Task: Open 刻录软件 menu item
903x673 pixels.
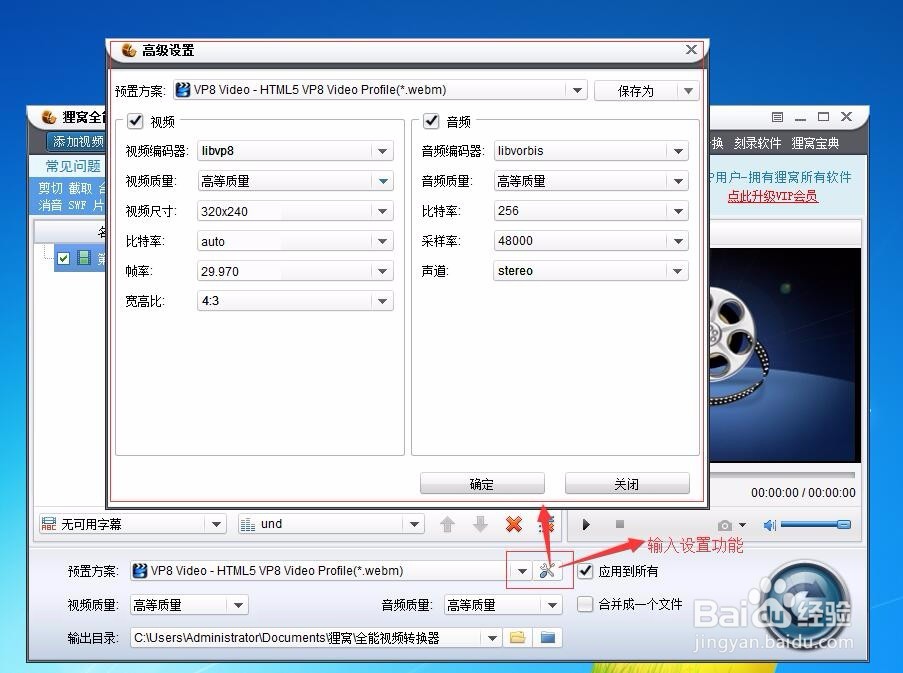Action: click(x=757, y=143)
